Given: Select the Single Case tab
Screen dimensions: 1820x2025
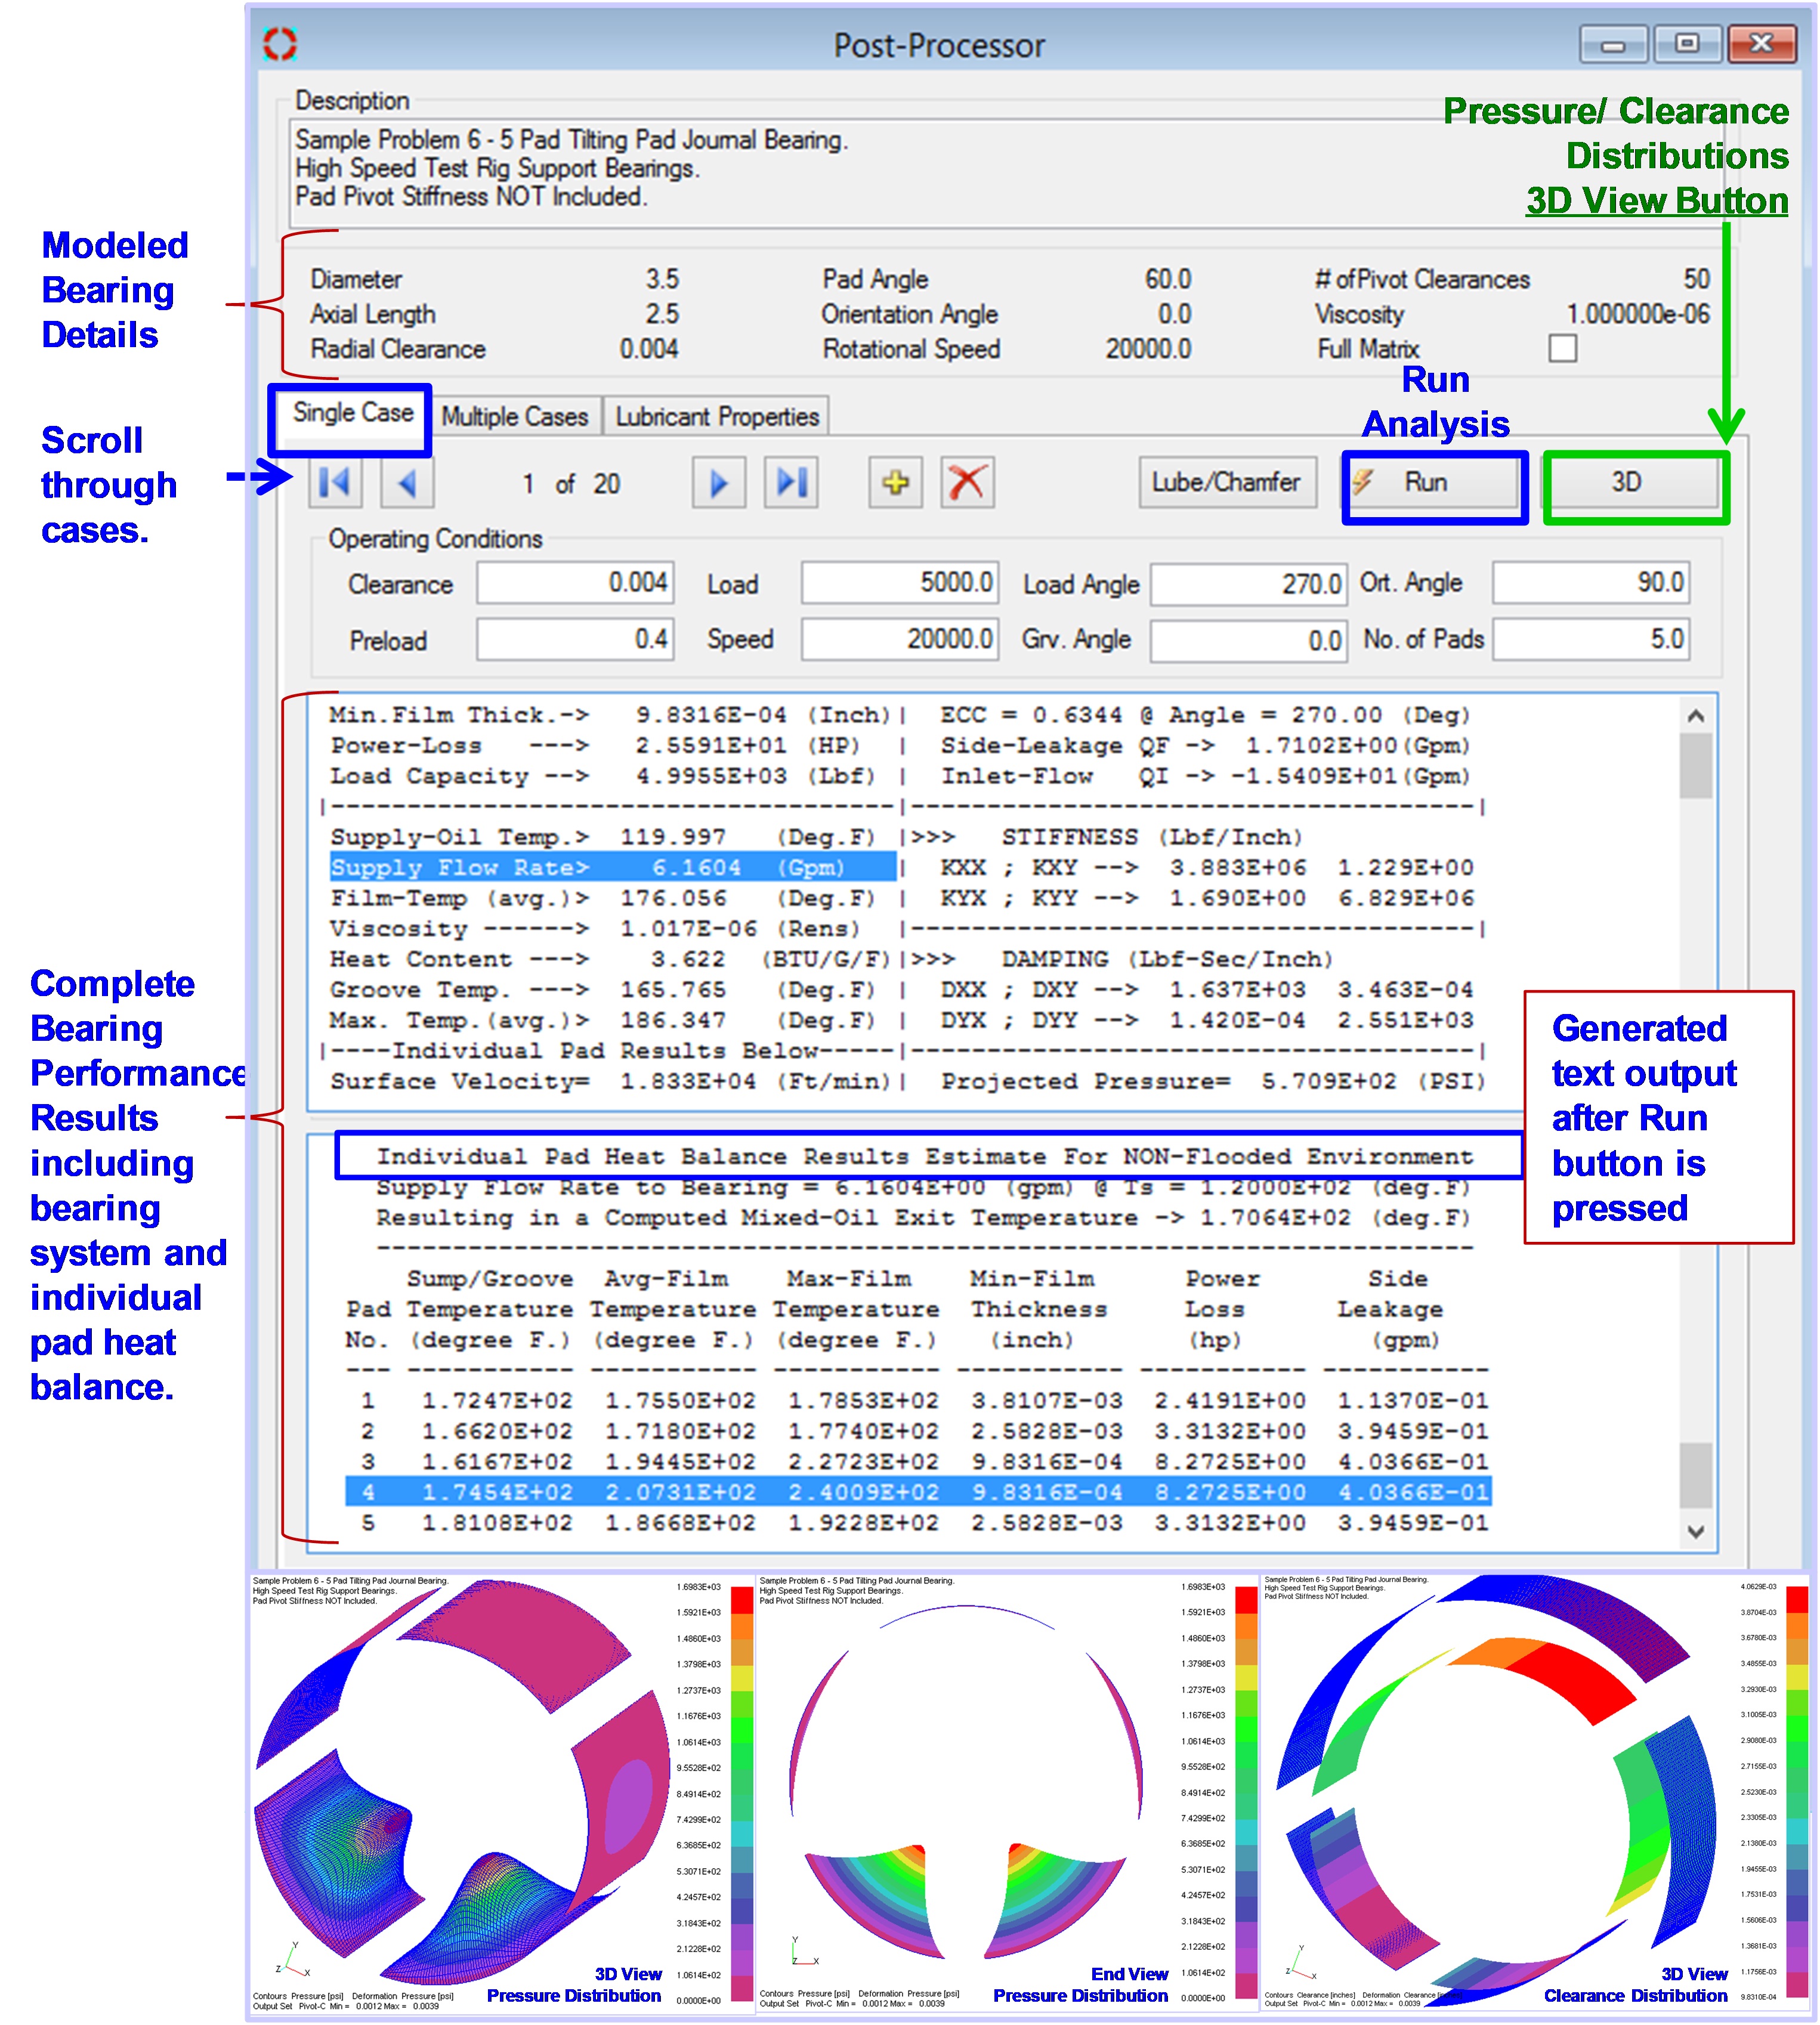Looking at the screenshot, I should click(x=352, y=413).
